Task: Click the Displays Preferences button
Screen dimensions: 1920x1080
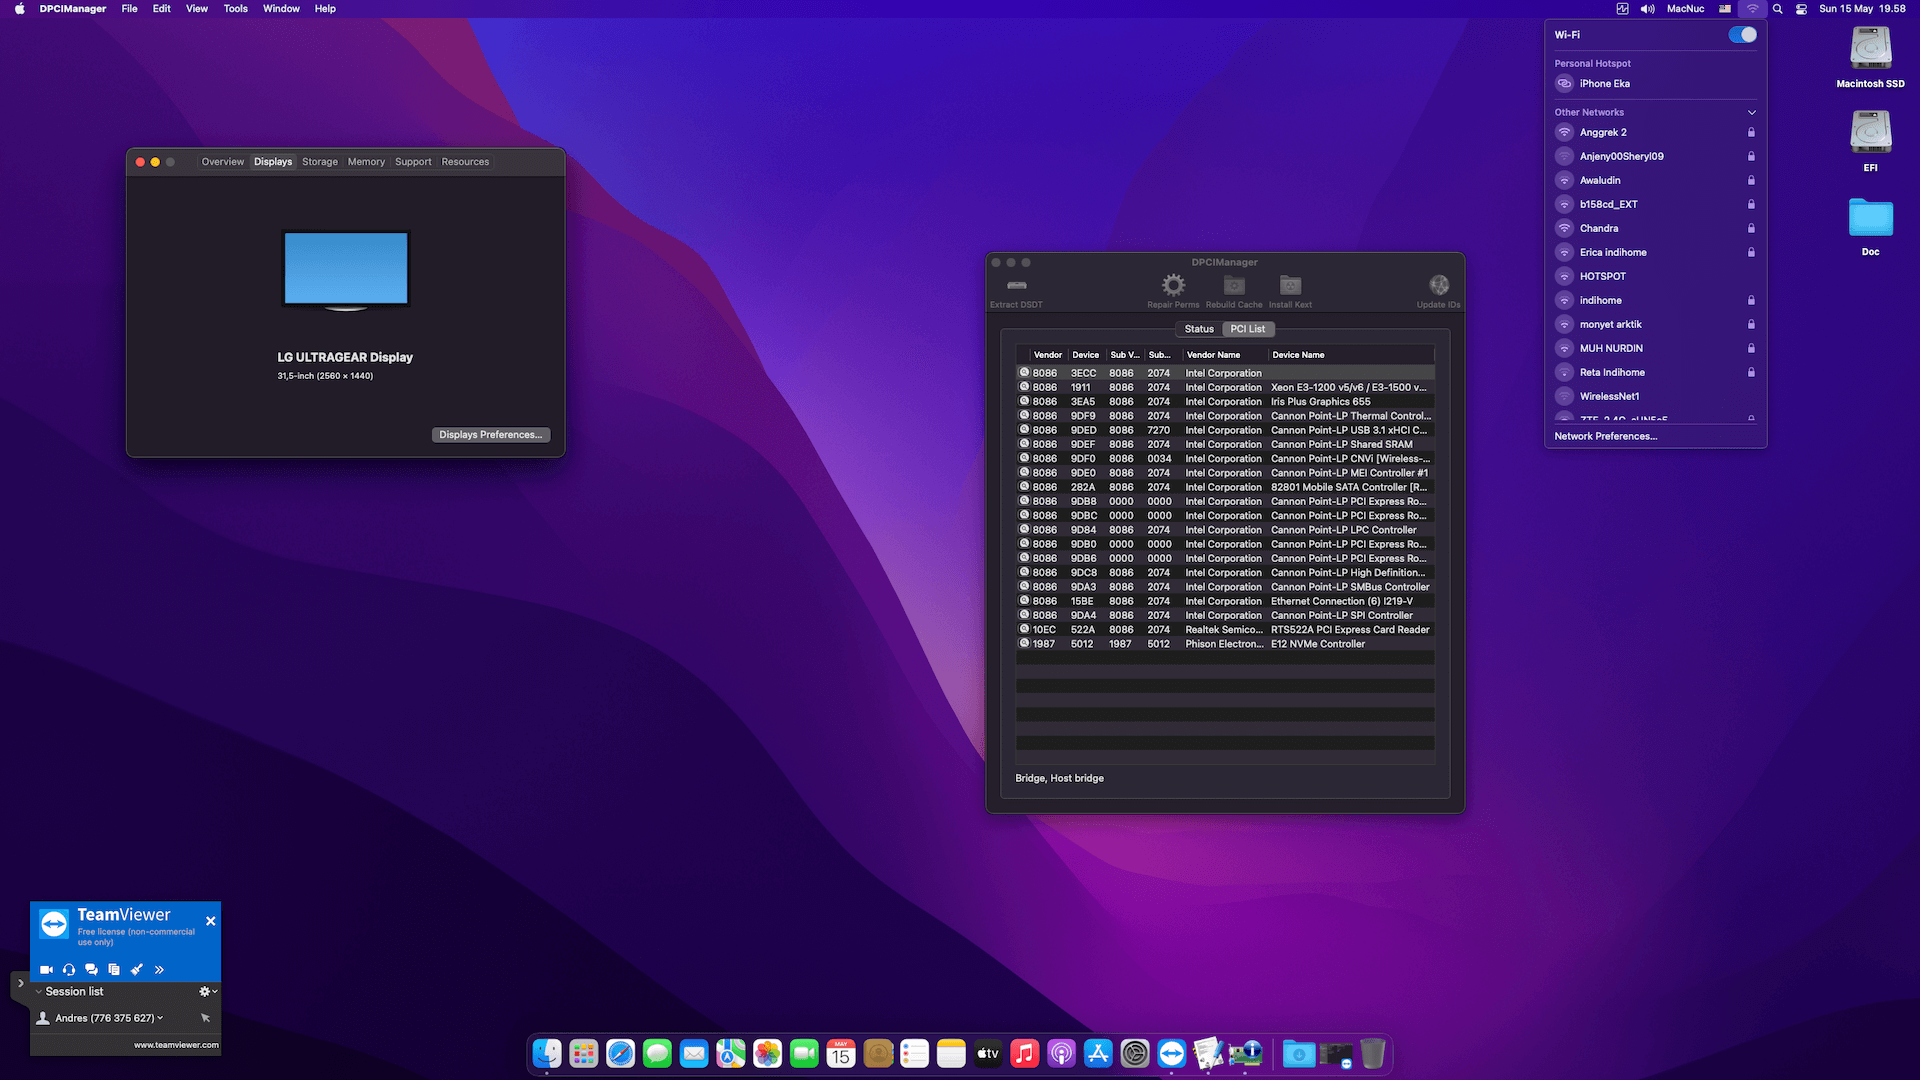Action: click(490, 434)
